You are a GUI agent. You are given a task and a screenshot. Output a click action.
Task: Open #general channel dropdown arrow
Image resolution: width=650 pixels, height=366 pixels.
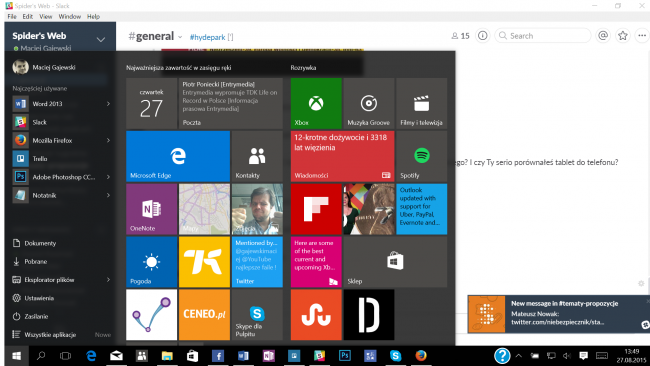180,37
